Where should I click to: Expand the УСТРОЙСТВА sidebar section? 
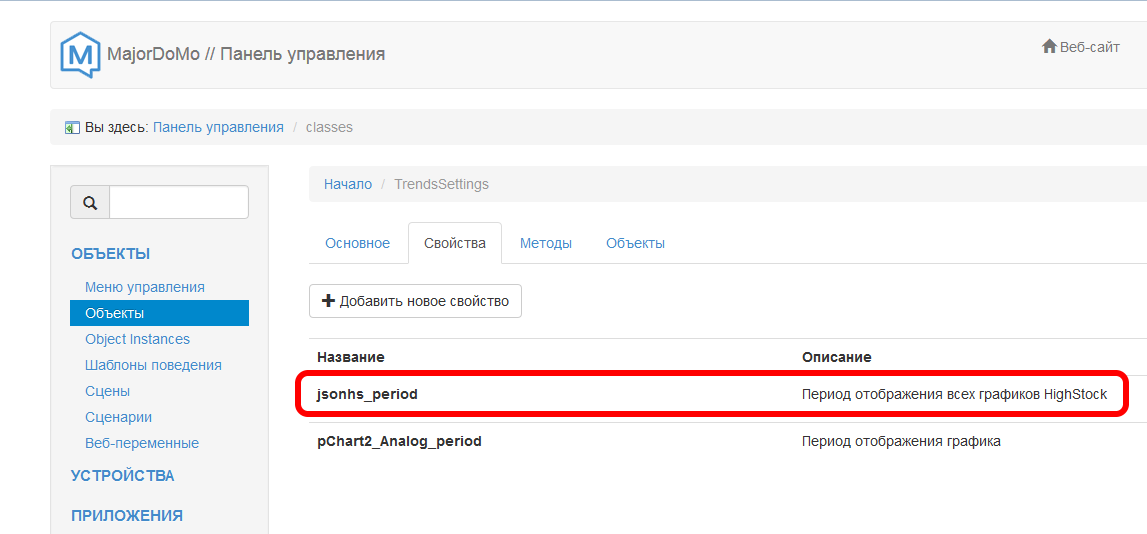pos(123,476)
